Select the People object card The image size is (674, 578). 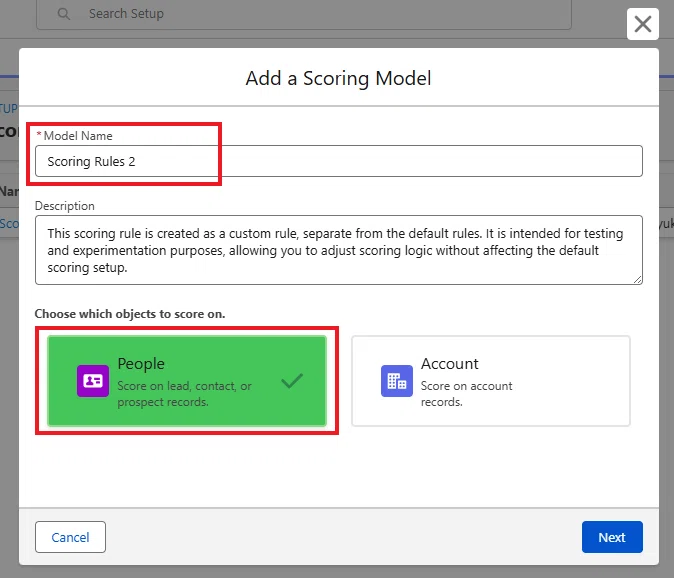187,381
